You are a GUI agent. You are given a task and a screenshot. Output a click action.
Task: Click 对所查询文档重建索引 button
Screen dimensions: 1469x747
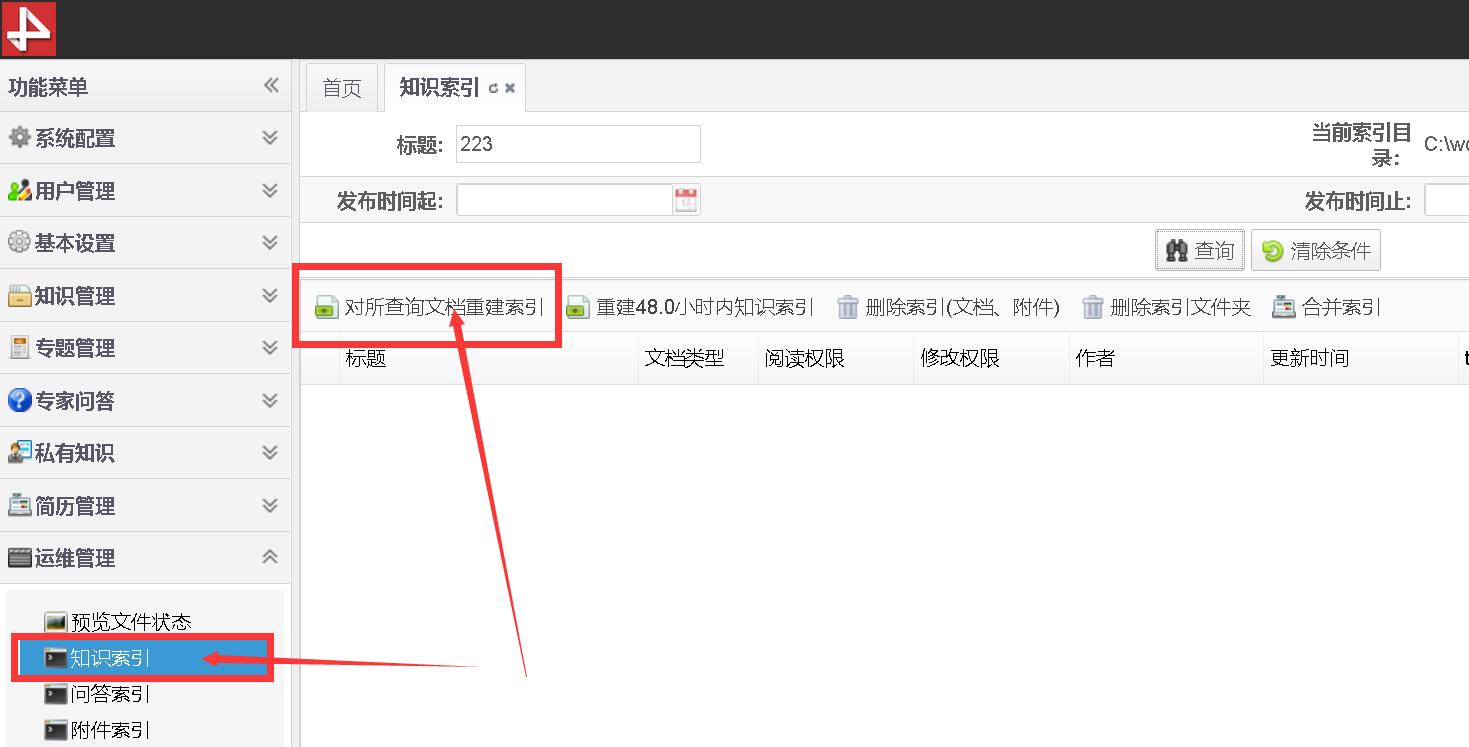pyautogui.click(x=429, y=307)
